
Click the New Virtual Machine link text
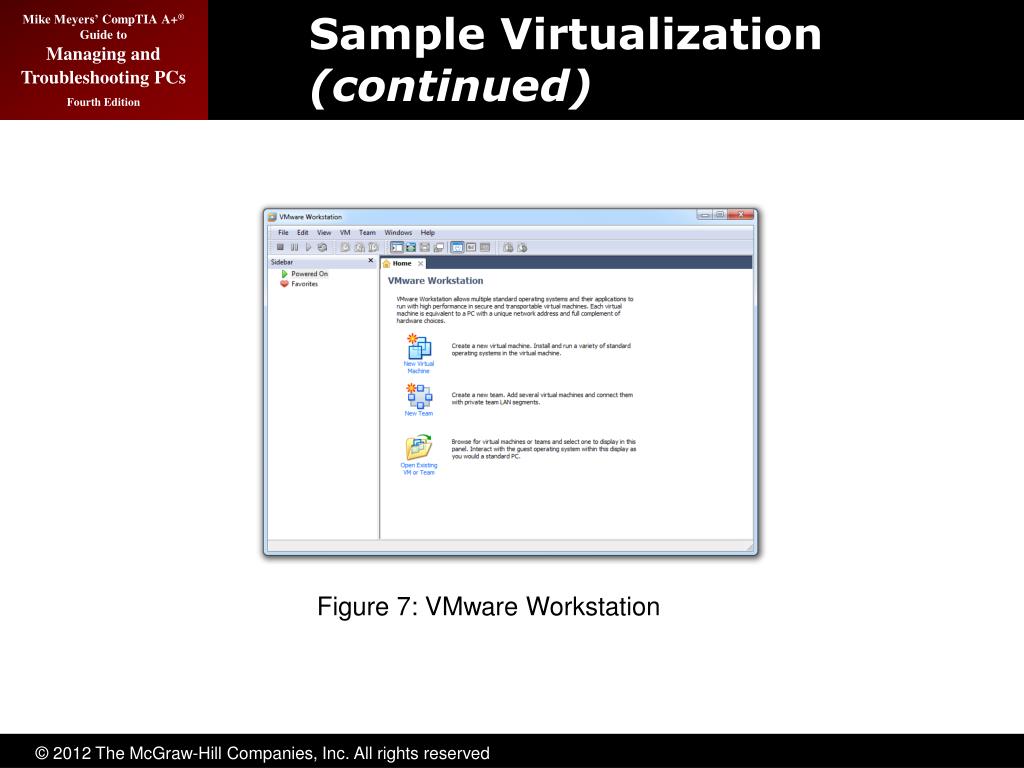point(419,367)
